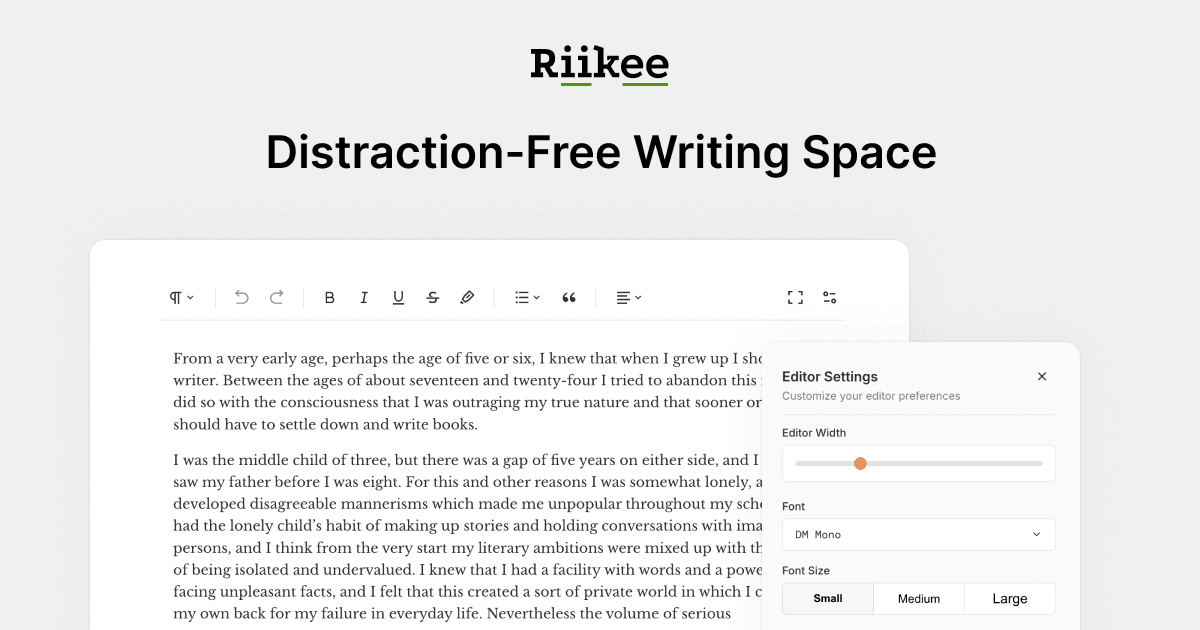Open the DM Mono font selector
The height and width of the screenshot is (630, 1200).
(918, 534)
